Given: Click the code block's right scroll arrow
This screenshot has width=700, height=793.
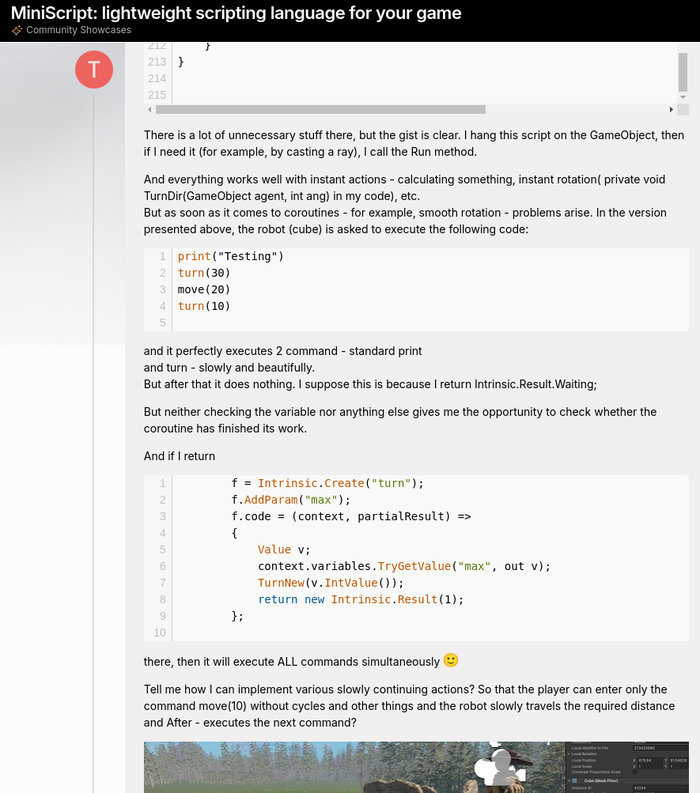Looking at the screenshot, I should click(672, 109).
